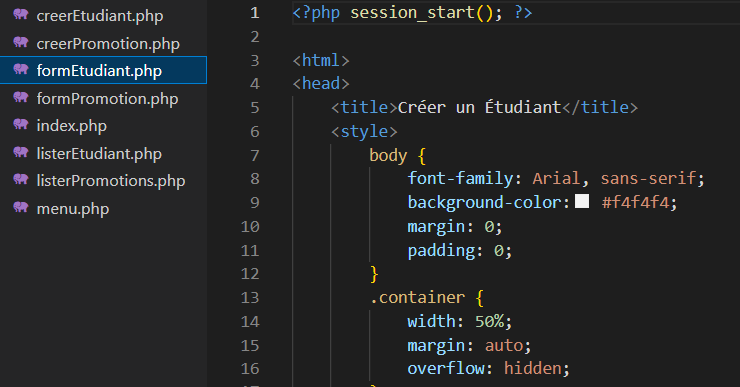This screenshot has height=387, width=740.
Task: Select listerPromotions.php in the file list
Action: (103, 180)
